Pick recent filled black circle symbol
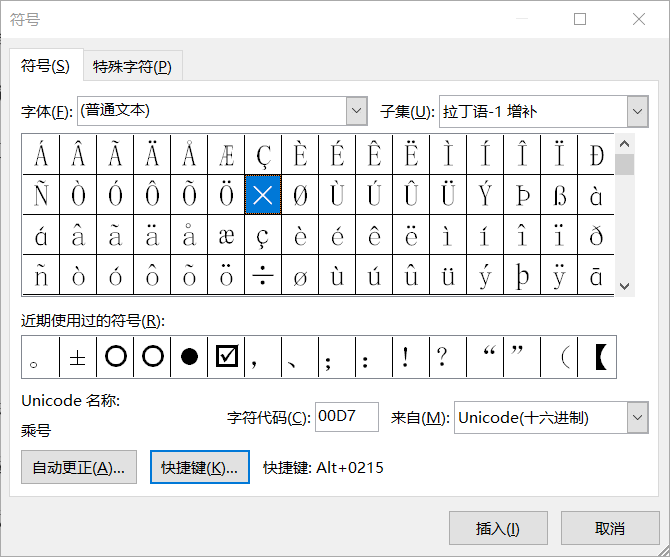670x557 pixels. coord(189,357)
